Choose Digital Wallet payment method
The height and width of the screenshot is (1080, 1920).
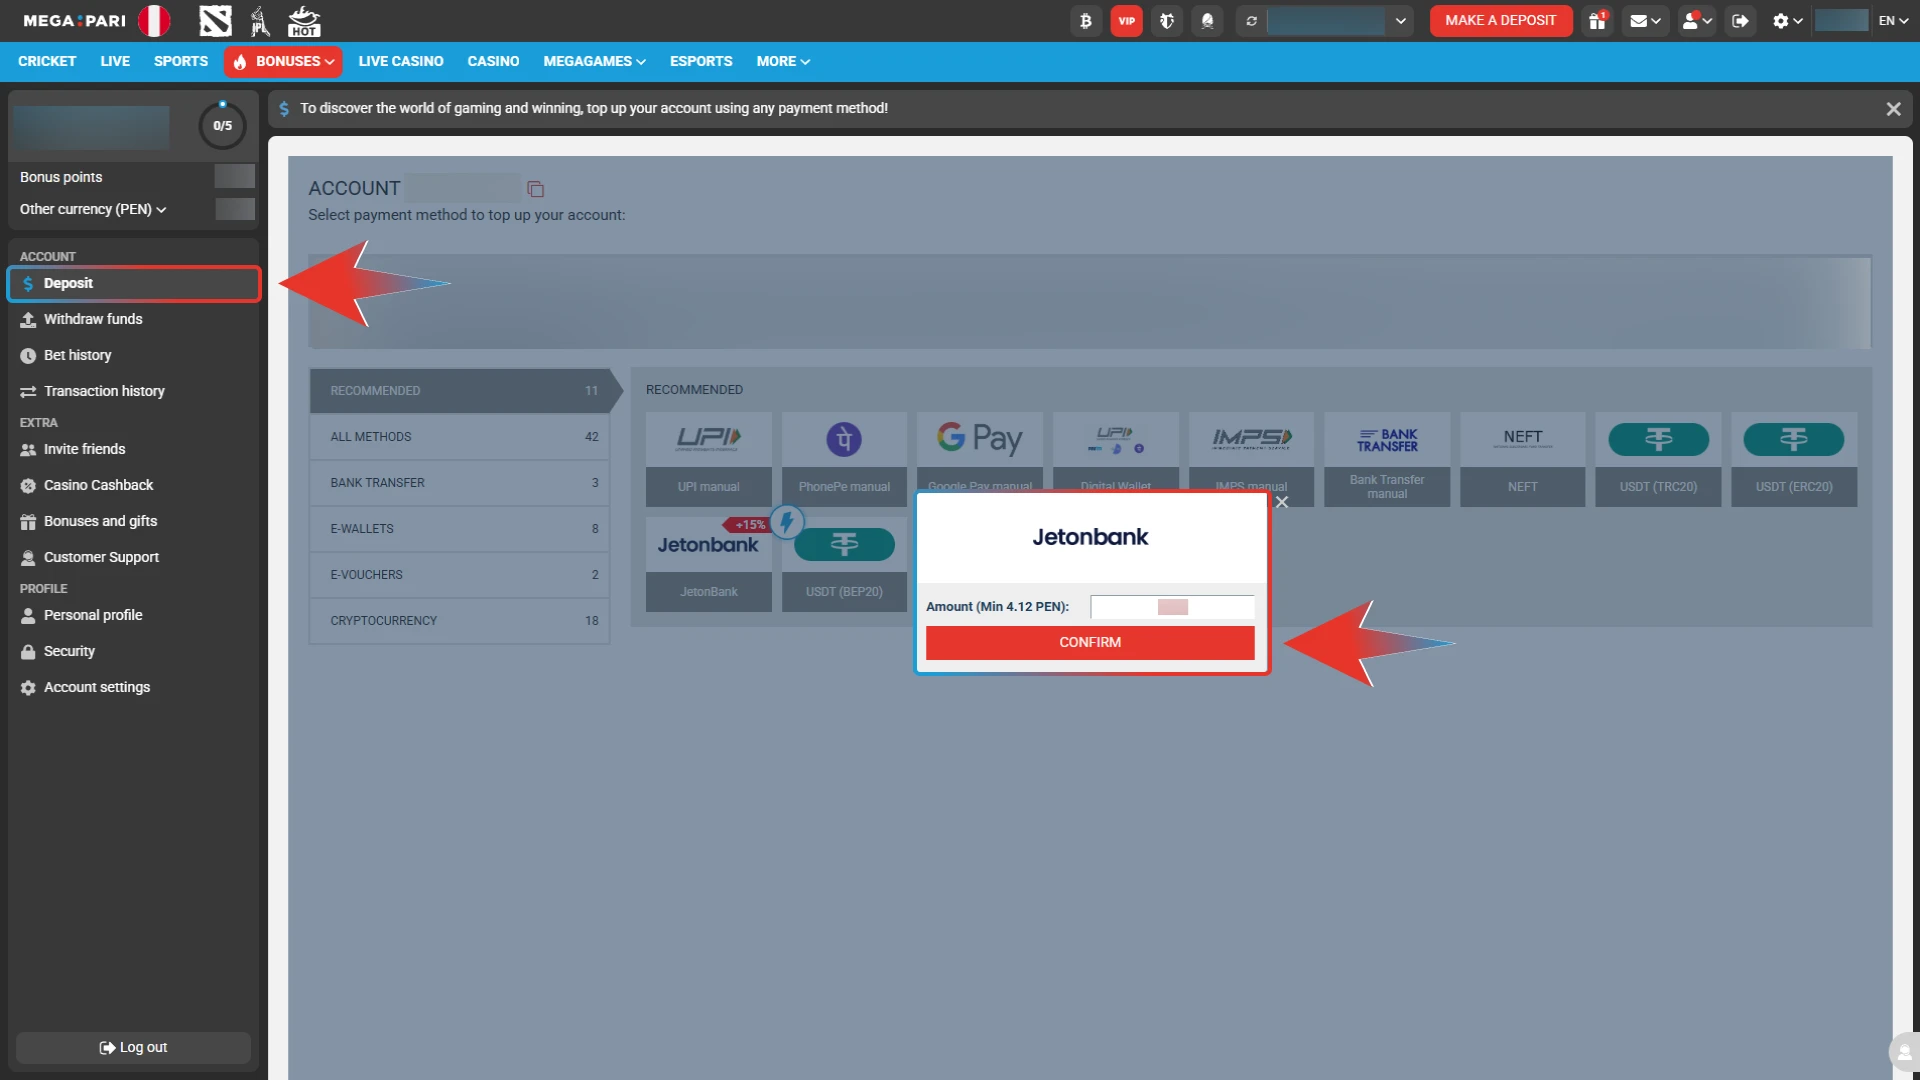pos(1115,451)
